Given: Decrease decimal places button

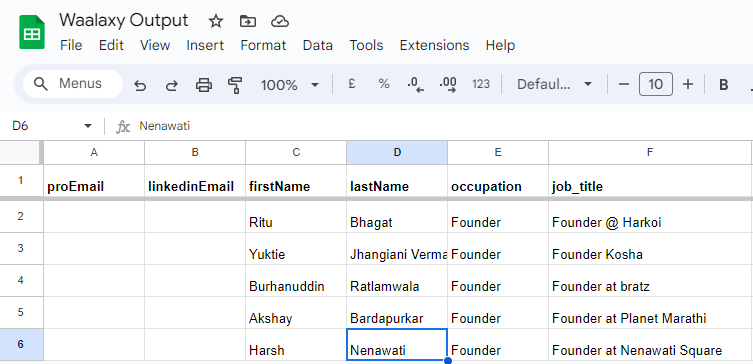Looking at the screenshot, I should [x=415, y=85].
